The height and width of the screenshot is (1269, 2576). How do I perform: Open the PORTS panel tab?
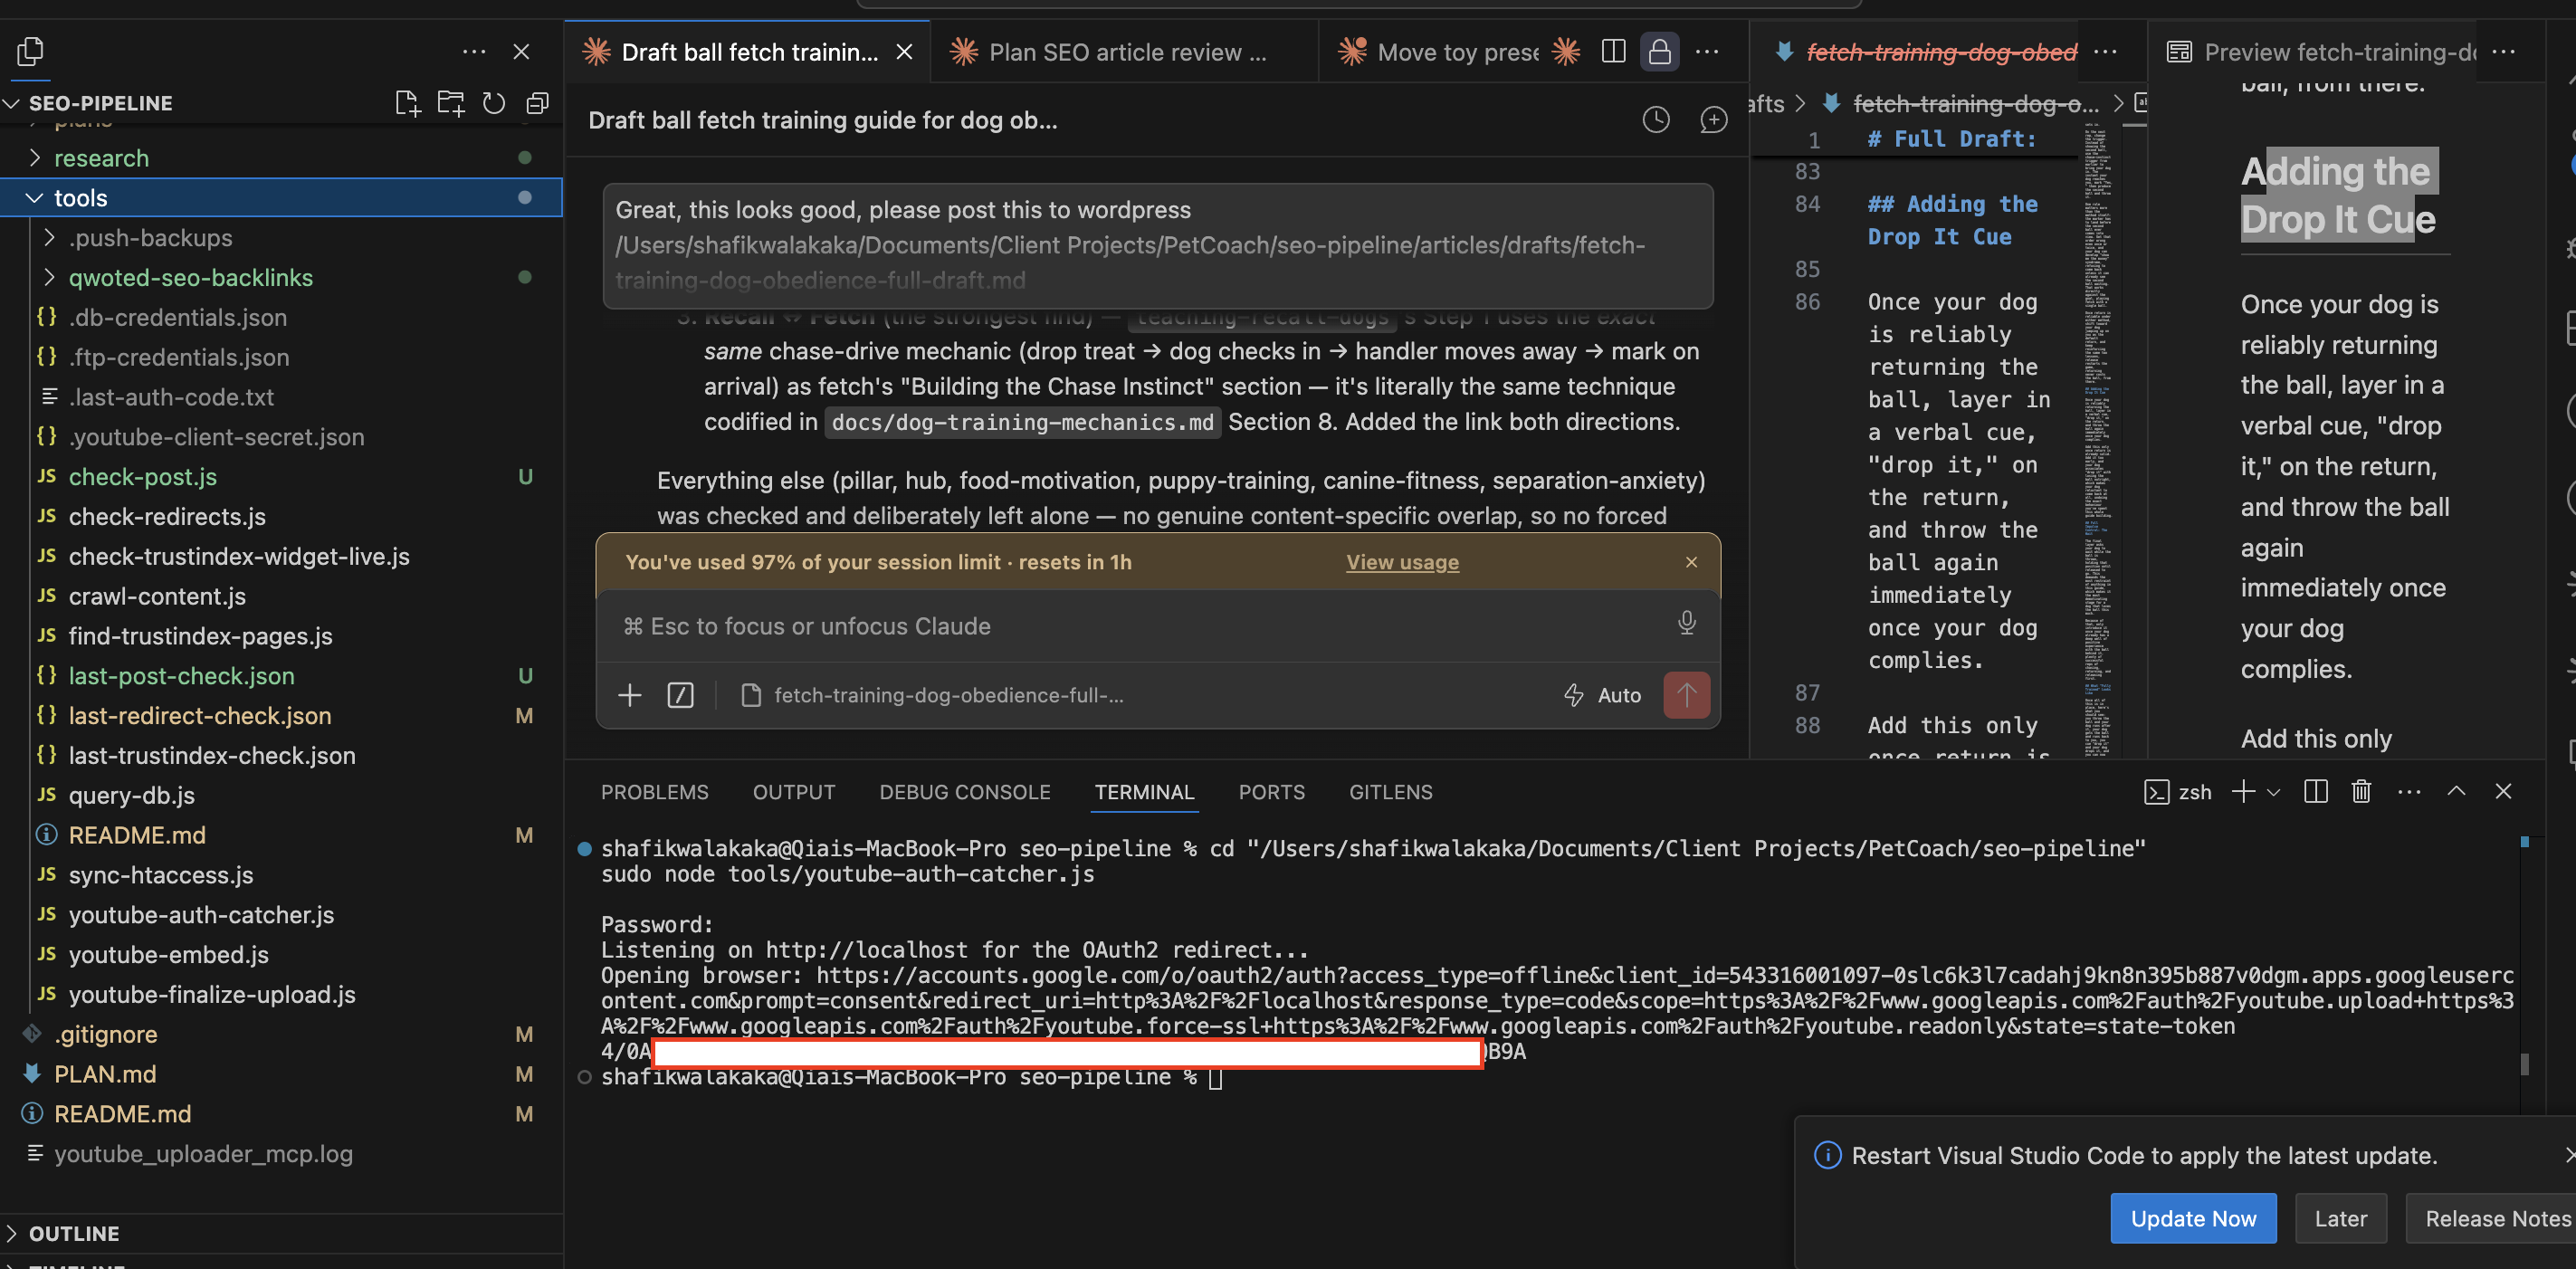[x=1271, y=791]
